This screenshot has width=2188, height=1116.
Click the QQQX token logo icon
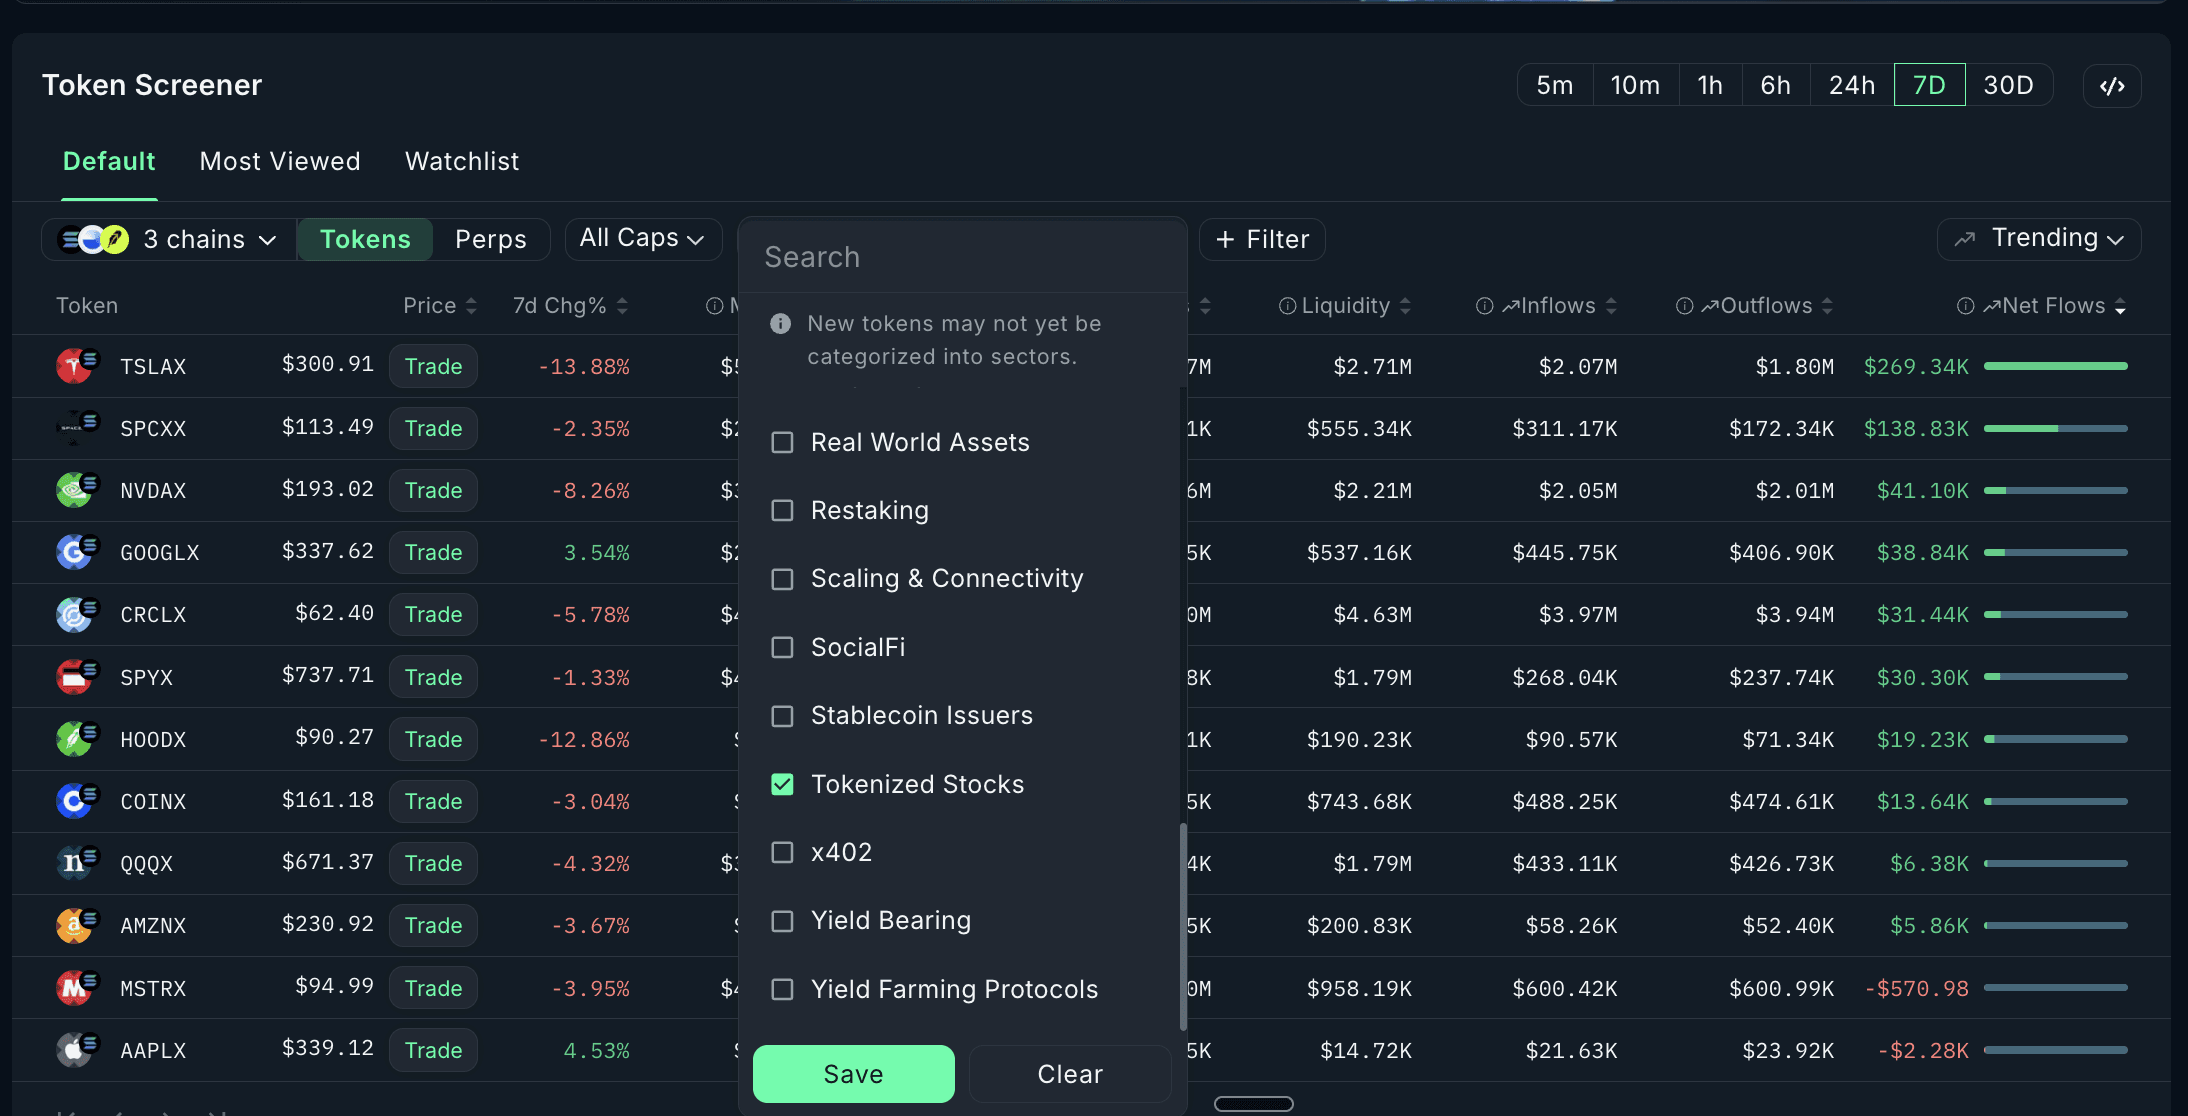coord(75,863)
